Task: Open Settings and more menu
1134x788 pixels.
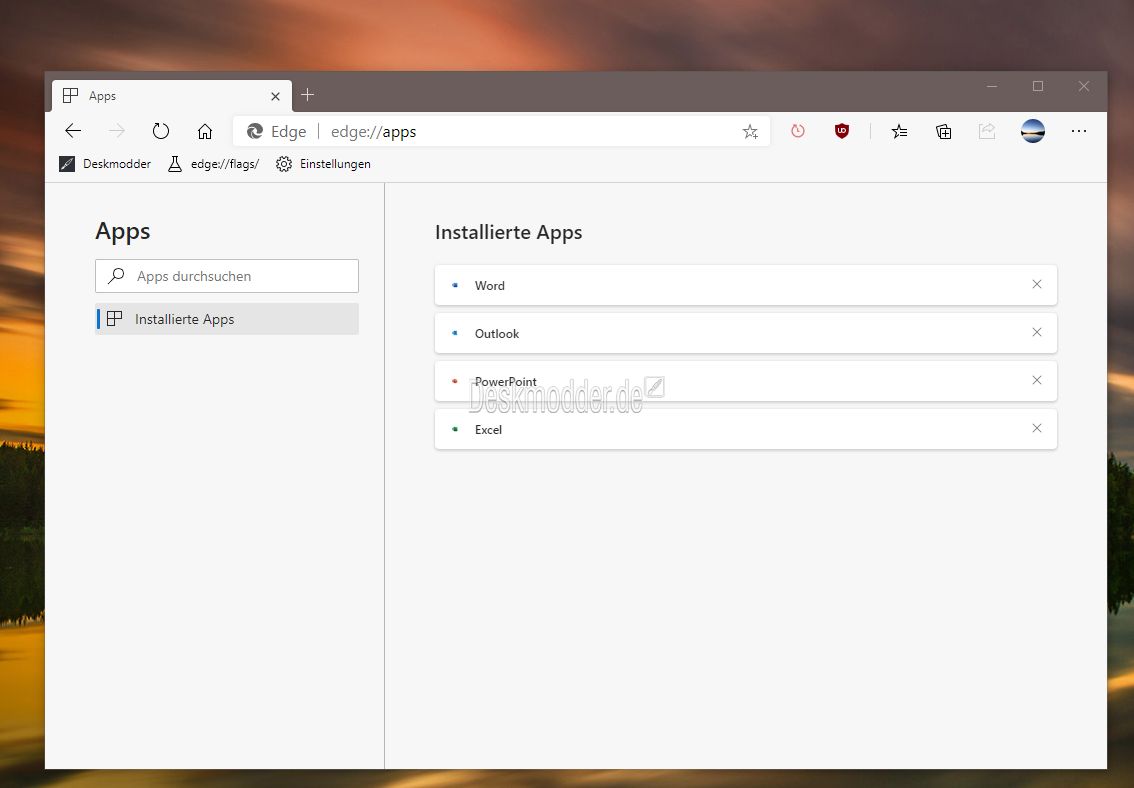Action: pos(1078,131)
